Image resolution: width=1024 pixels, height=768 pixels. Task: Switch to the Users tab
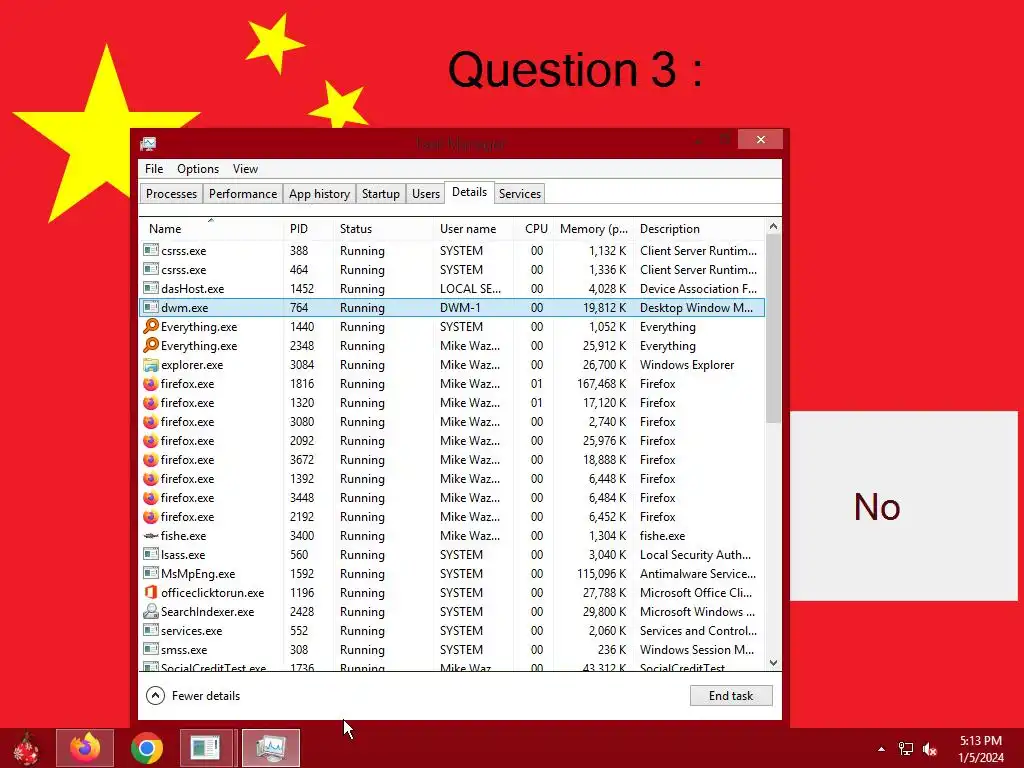426,194
